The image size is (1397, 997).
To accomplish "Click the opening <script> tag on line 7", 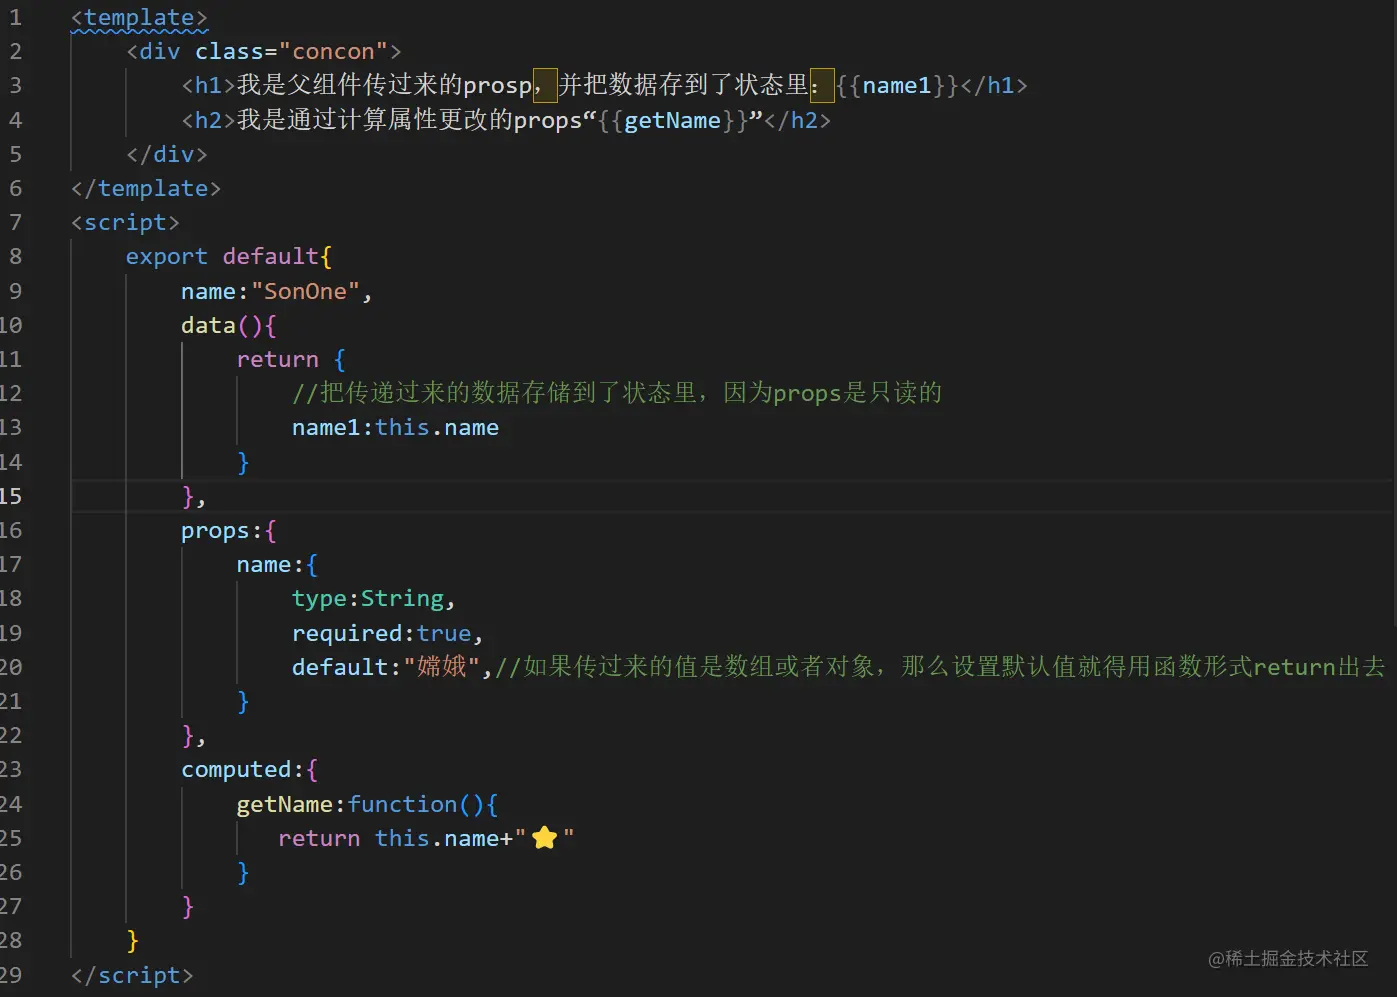I will pyautogui.click(x=125, y=223).
